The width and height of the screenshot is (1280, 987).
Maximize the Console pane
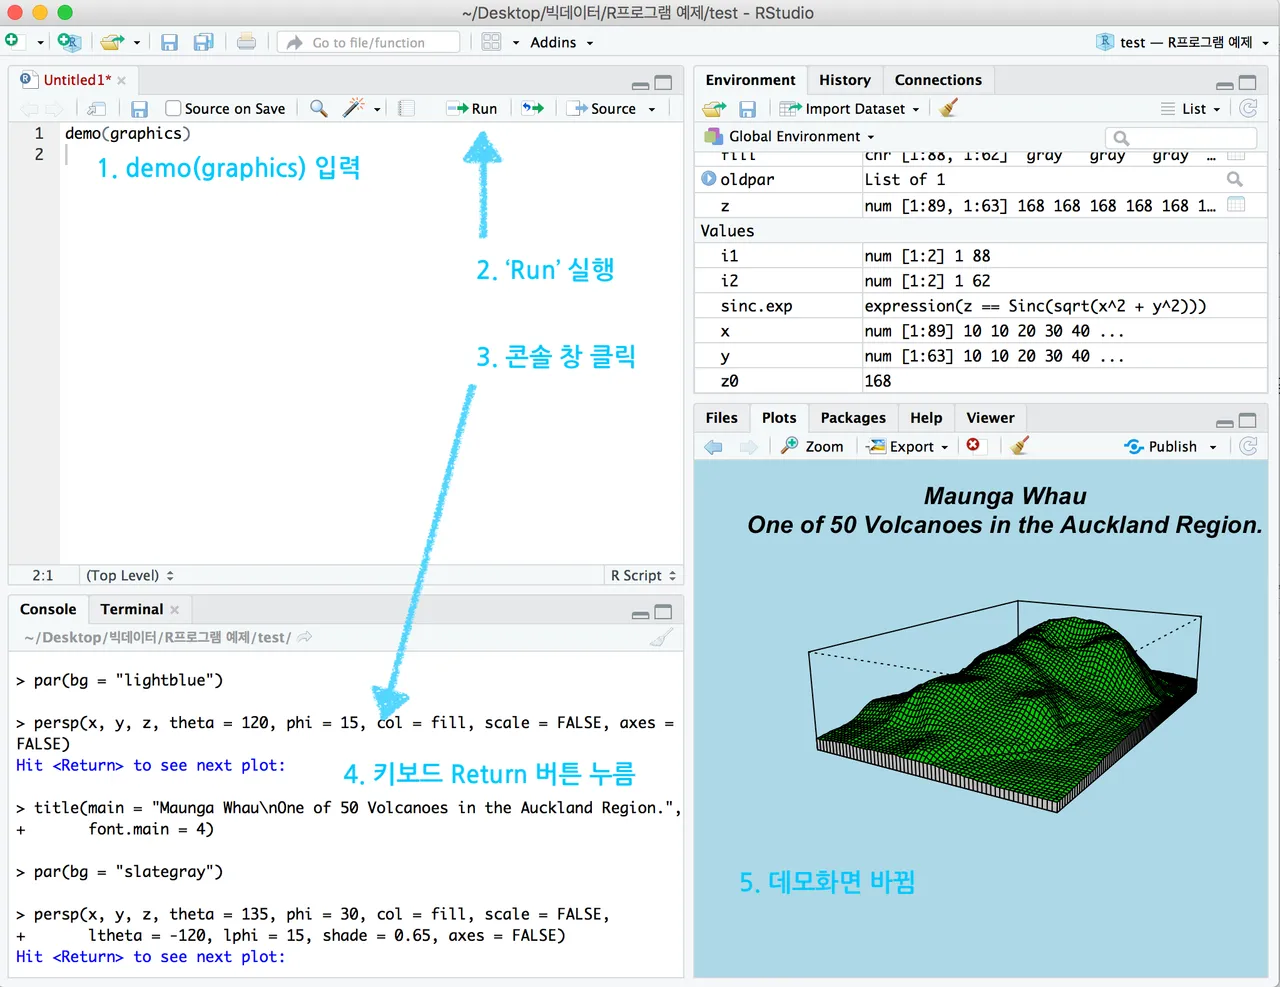coord(663,612)
